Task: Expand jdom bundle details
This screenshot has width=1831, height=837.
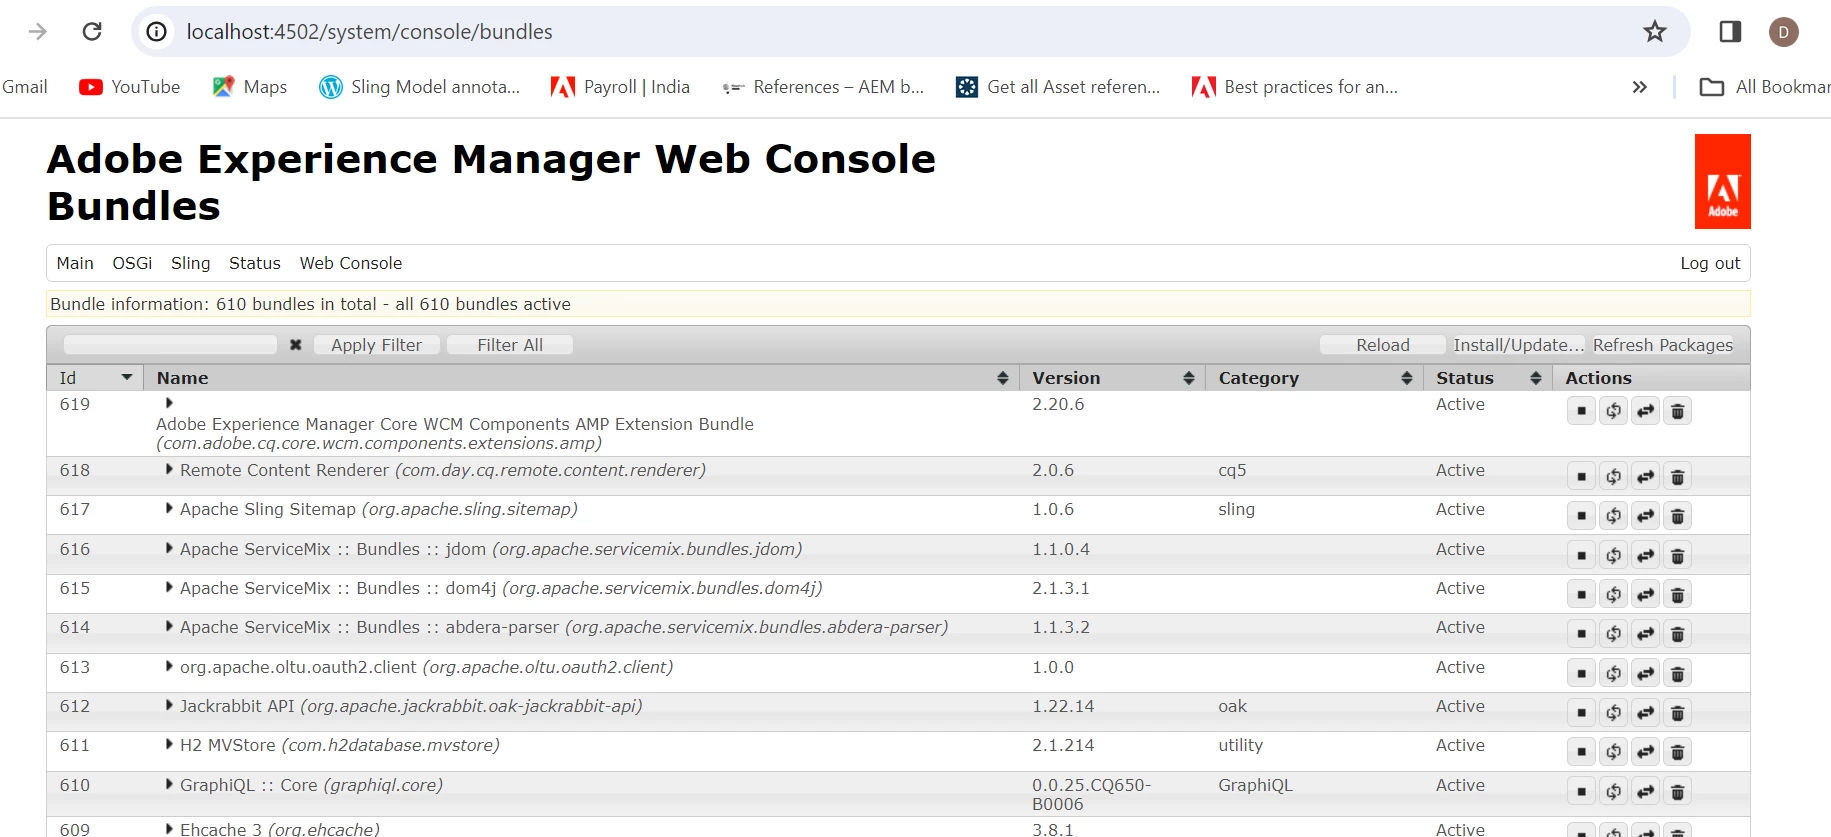Action: click(x=169, y=548)
